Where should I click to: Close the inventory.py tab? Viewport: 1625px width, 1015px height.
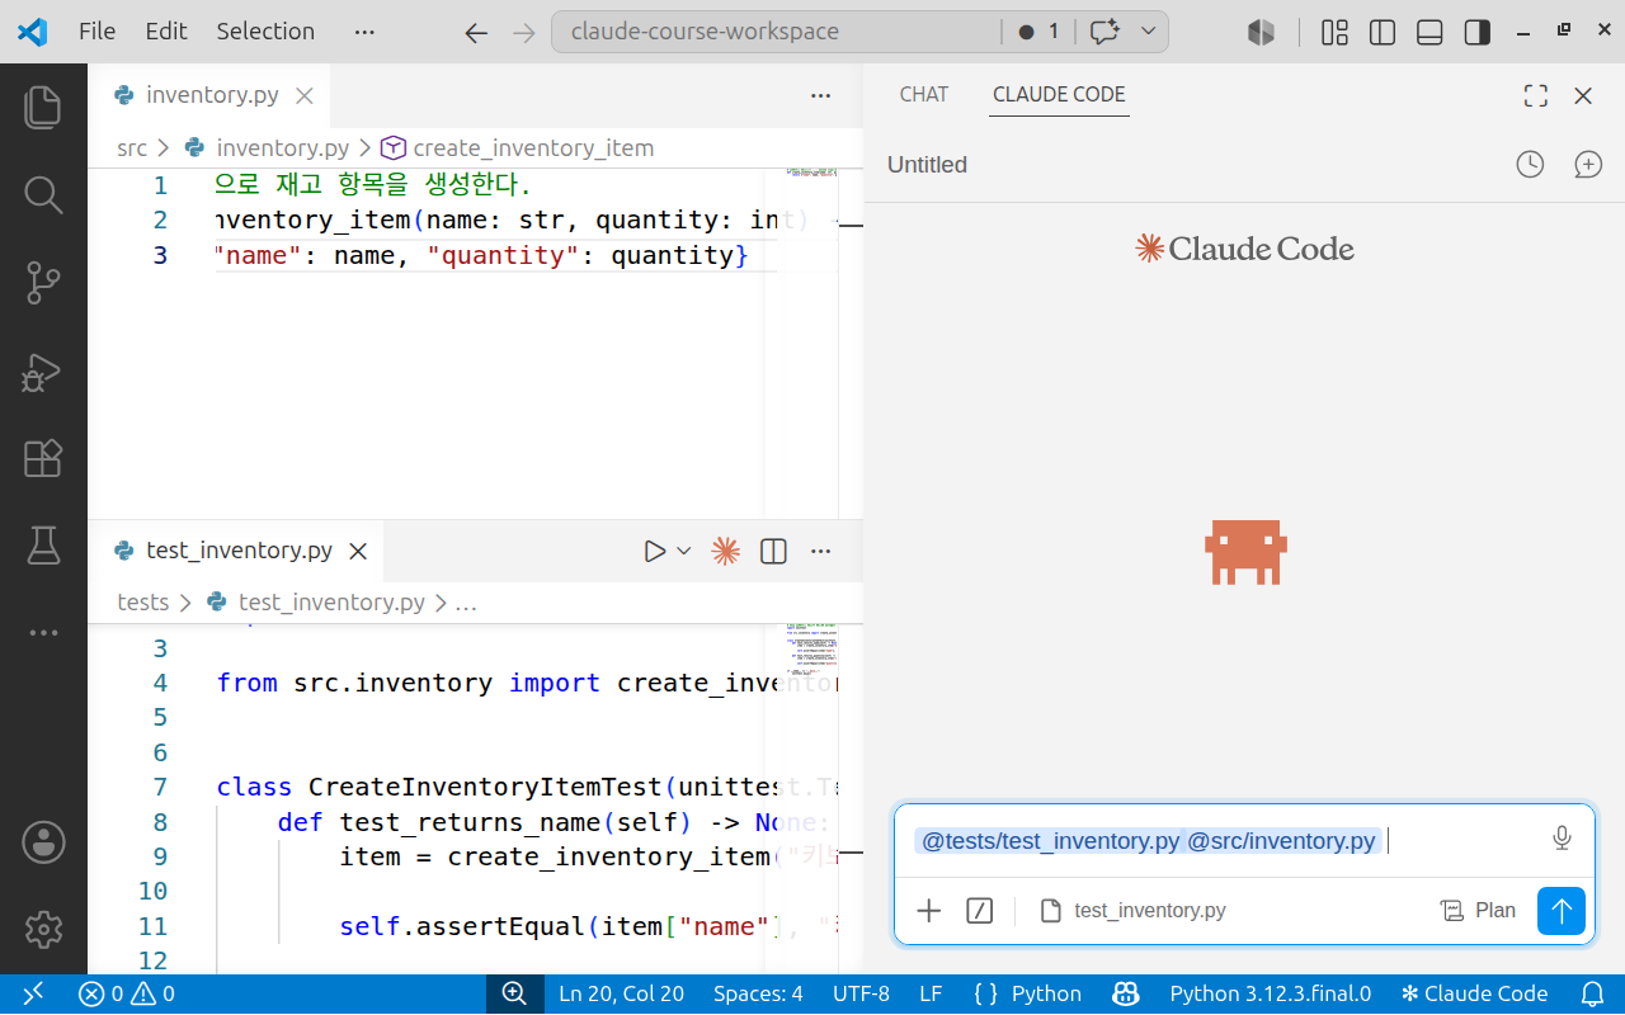[x=305, y=96]
